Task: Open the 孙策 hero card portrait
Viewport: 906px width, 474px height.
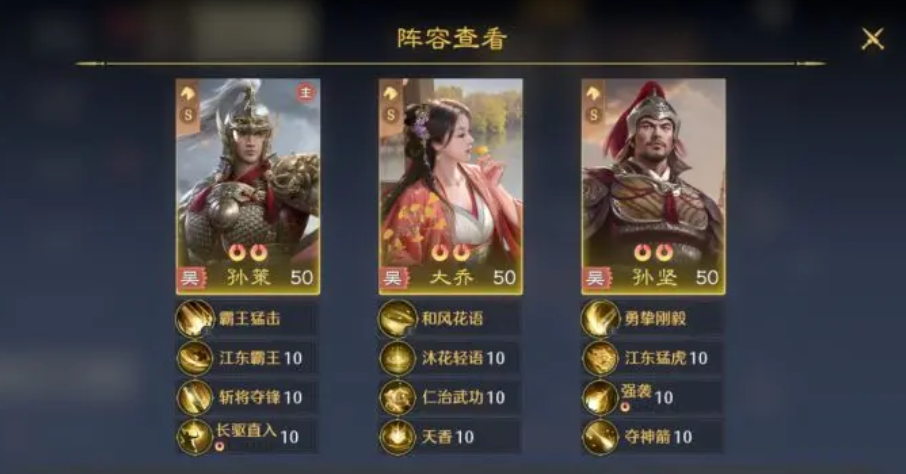Action: point(248,187)
